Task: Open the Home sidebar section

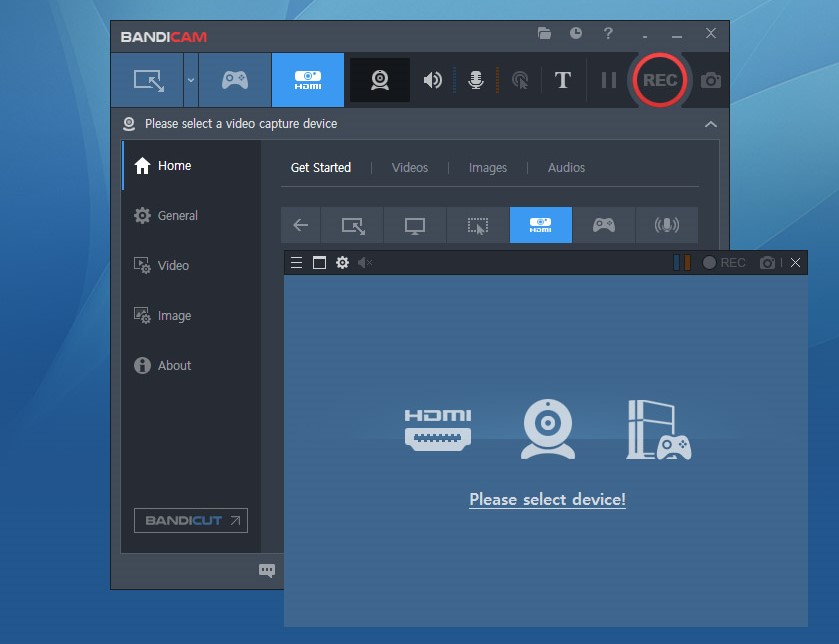Action: coord(192,166)
